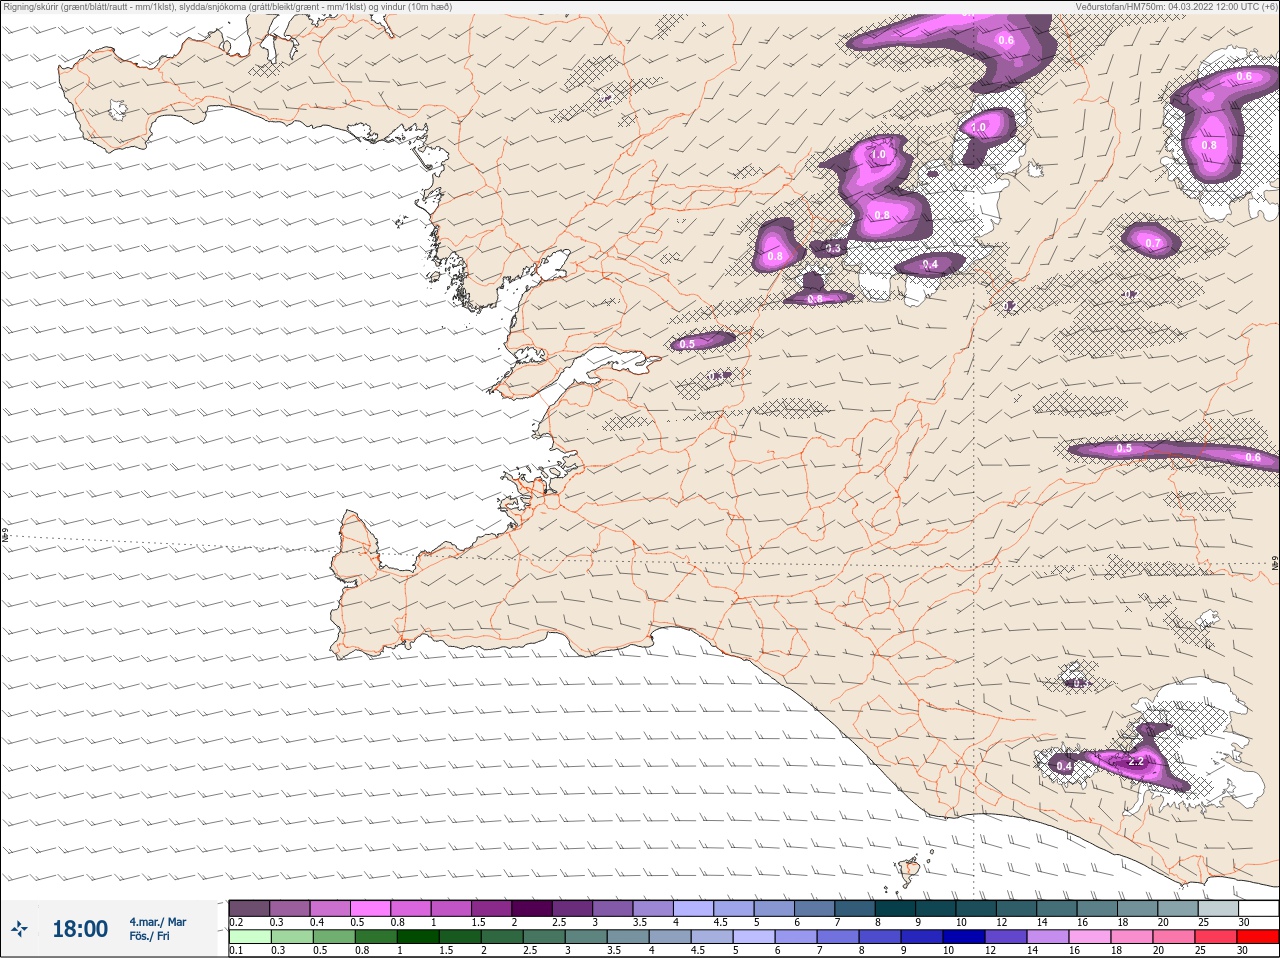Select the 16 swatch in the upper legend row
The width and height of the screenshot is (1280, 958).
pyautogui.click(x=1097, y=908)
